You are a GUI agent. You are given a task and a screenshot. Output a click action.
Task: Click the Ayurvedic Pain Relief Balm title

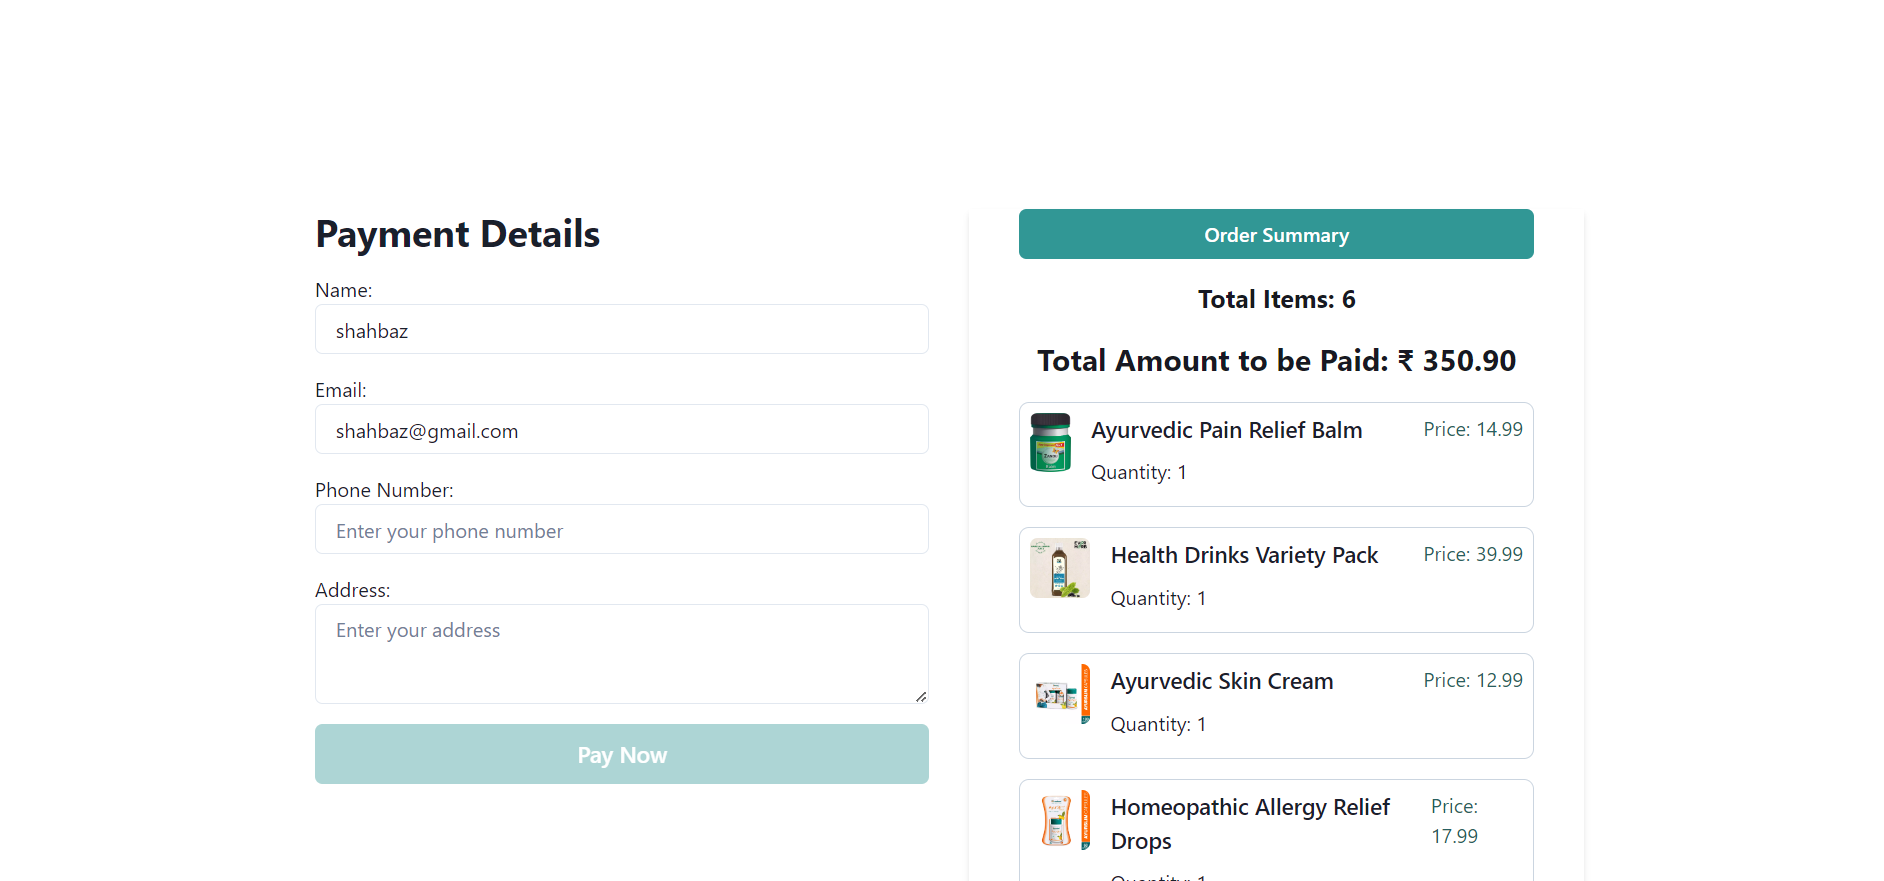1226,430
